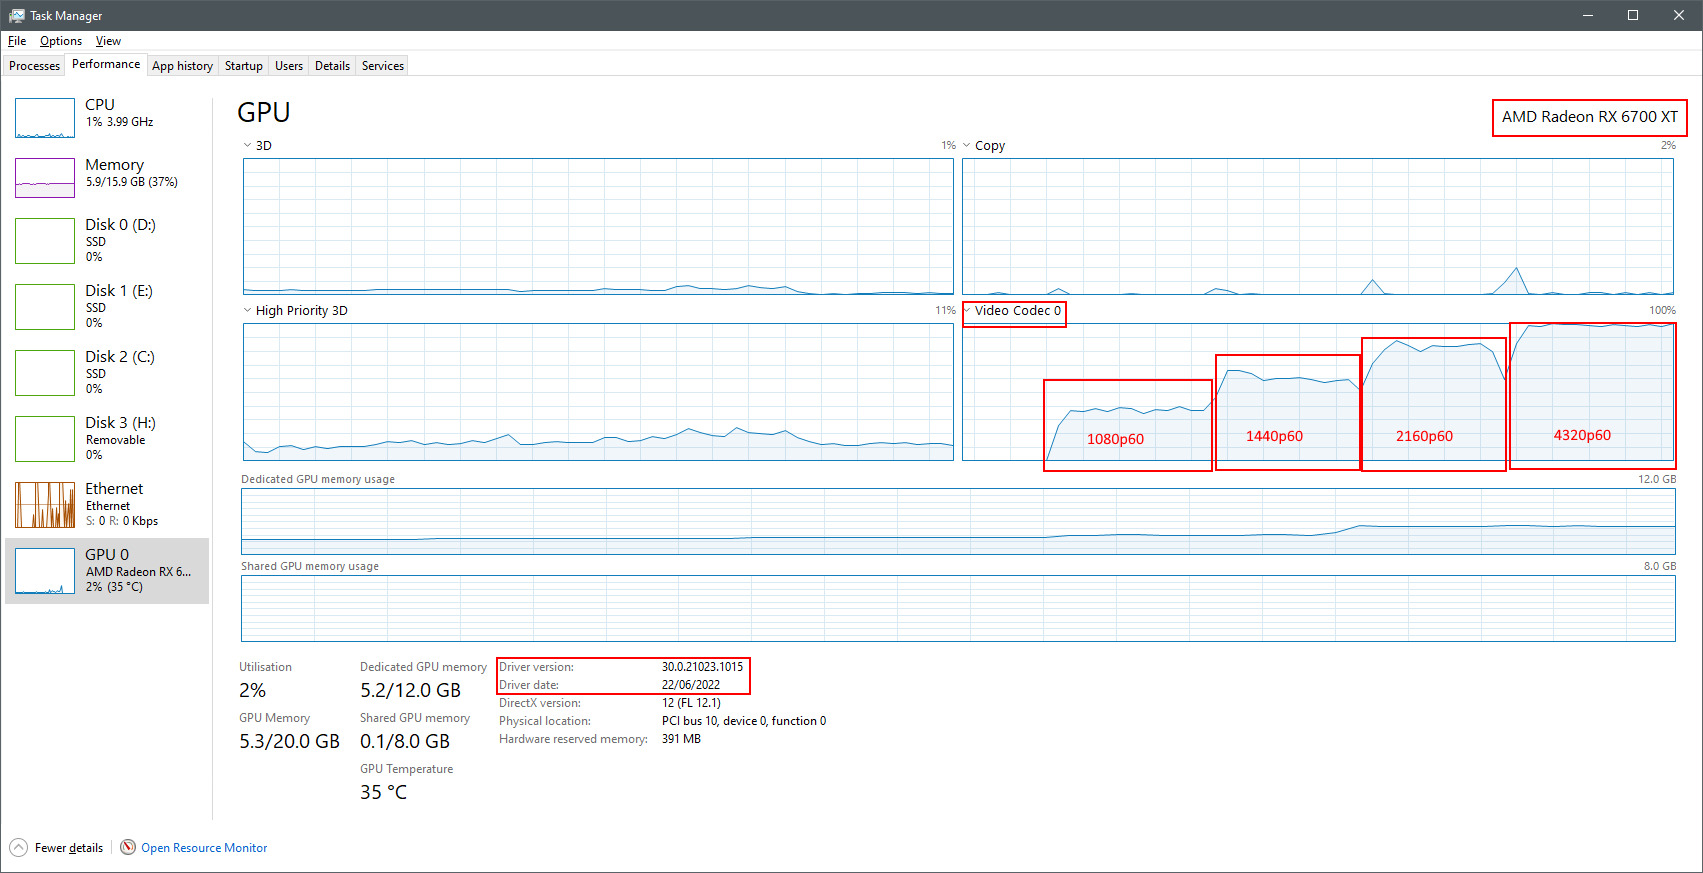Click the Copy engine usage graph
1703x873 pixels.
click(1317, 226)
